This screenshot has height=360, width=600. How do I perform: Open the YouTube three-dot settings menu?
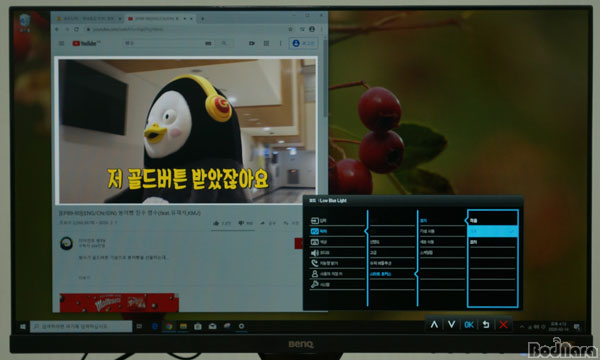(x=280, y=43)
